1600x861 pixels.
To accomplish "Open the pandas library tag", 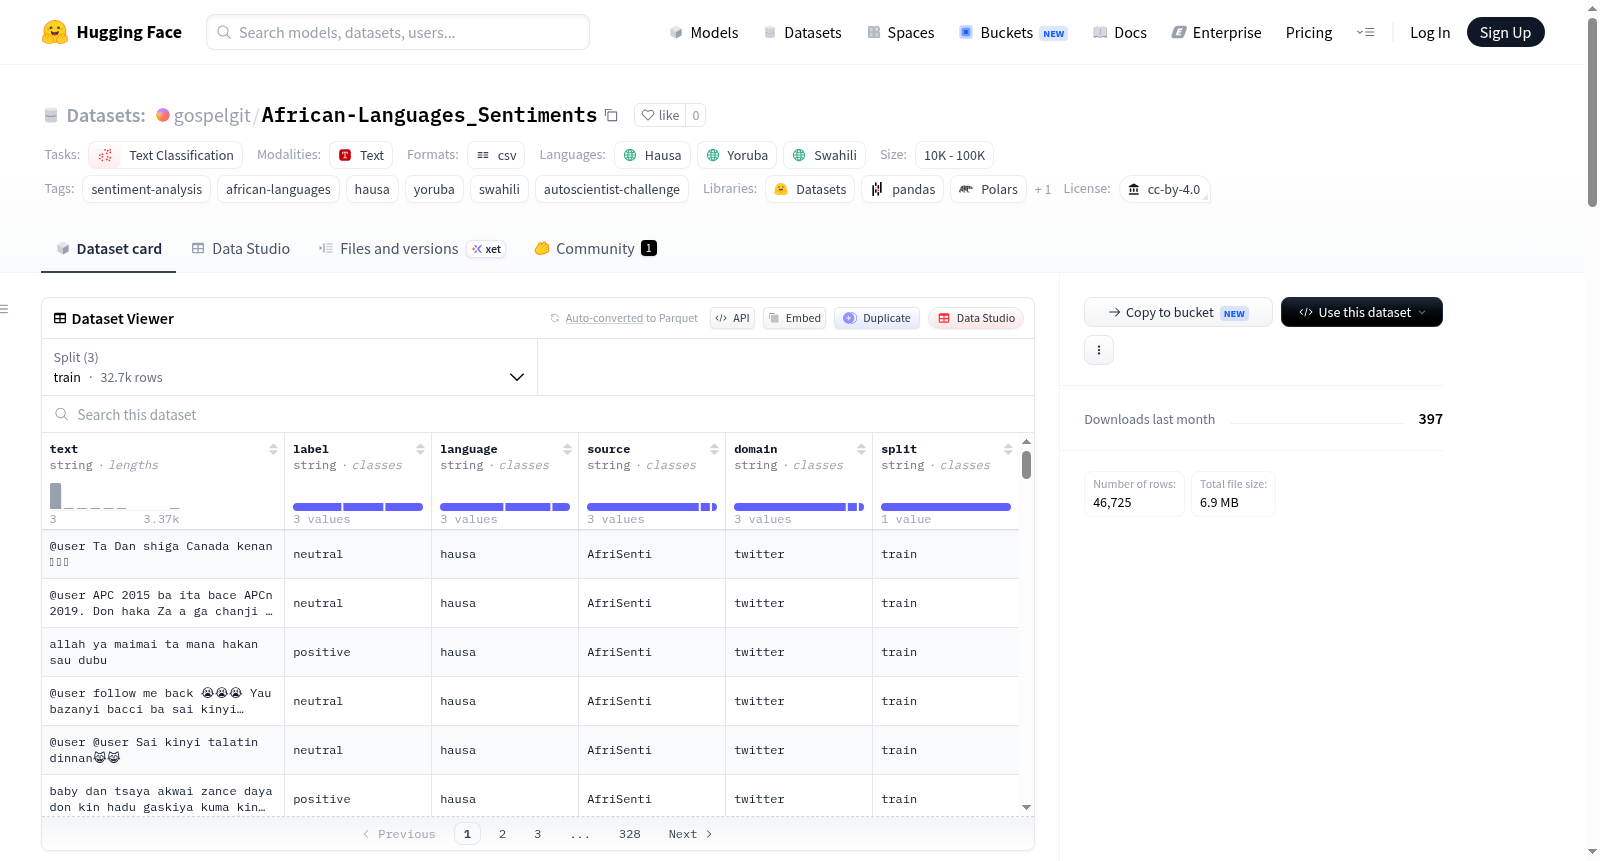I will tap(902, 189).
